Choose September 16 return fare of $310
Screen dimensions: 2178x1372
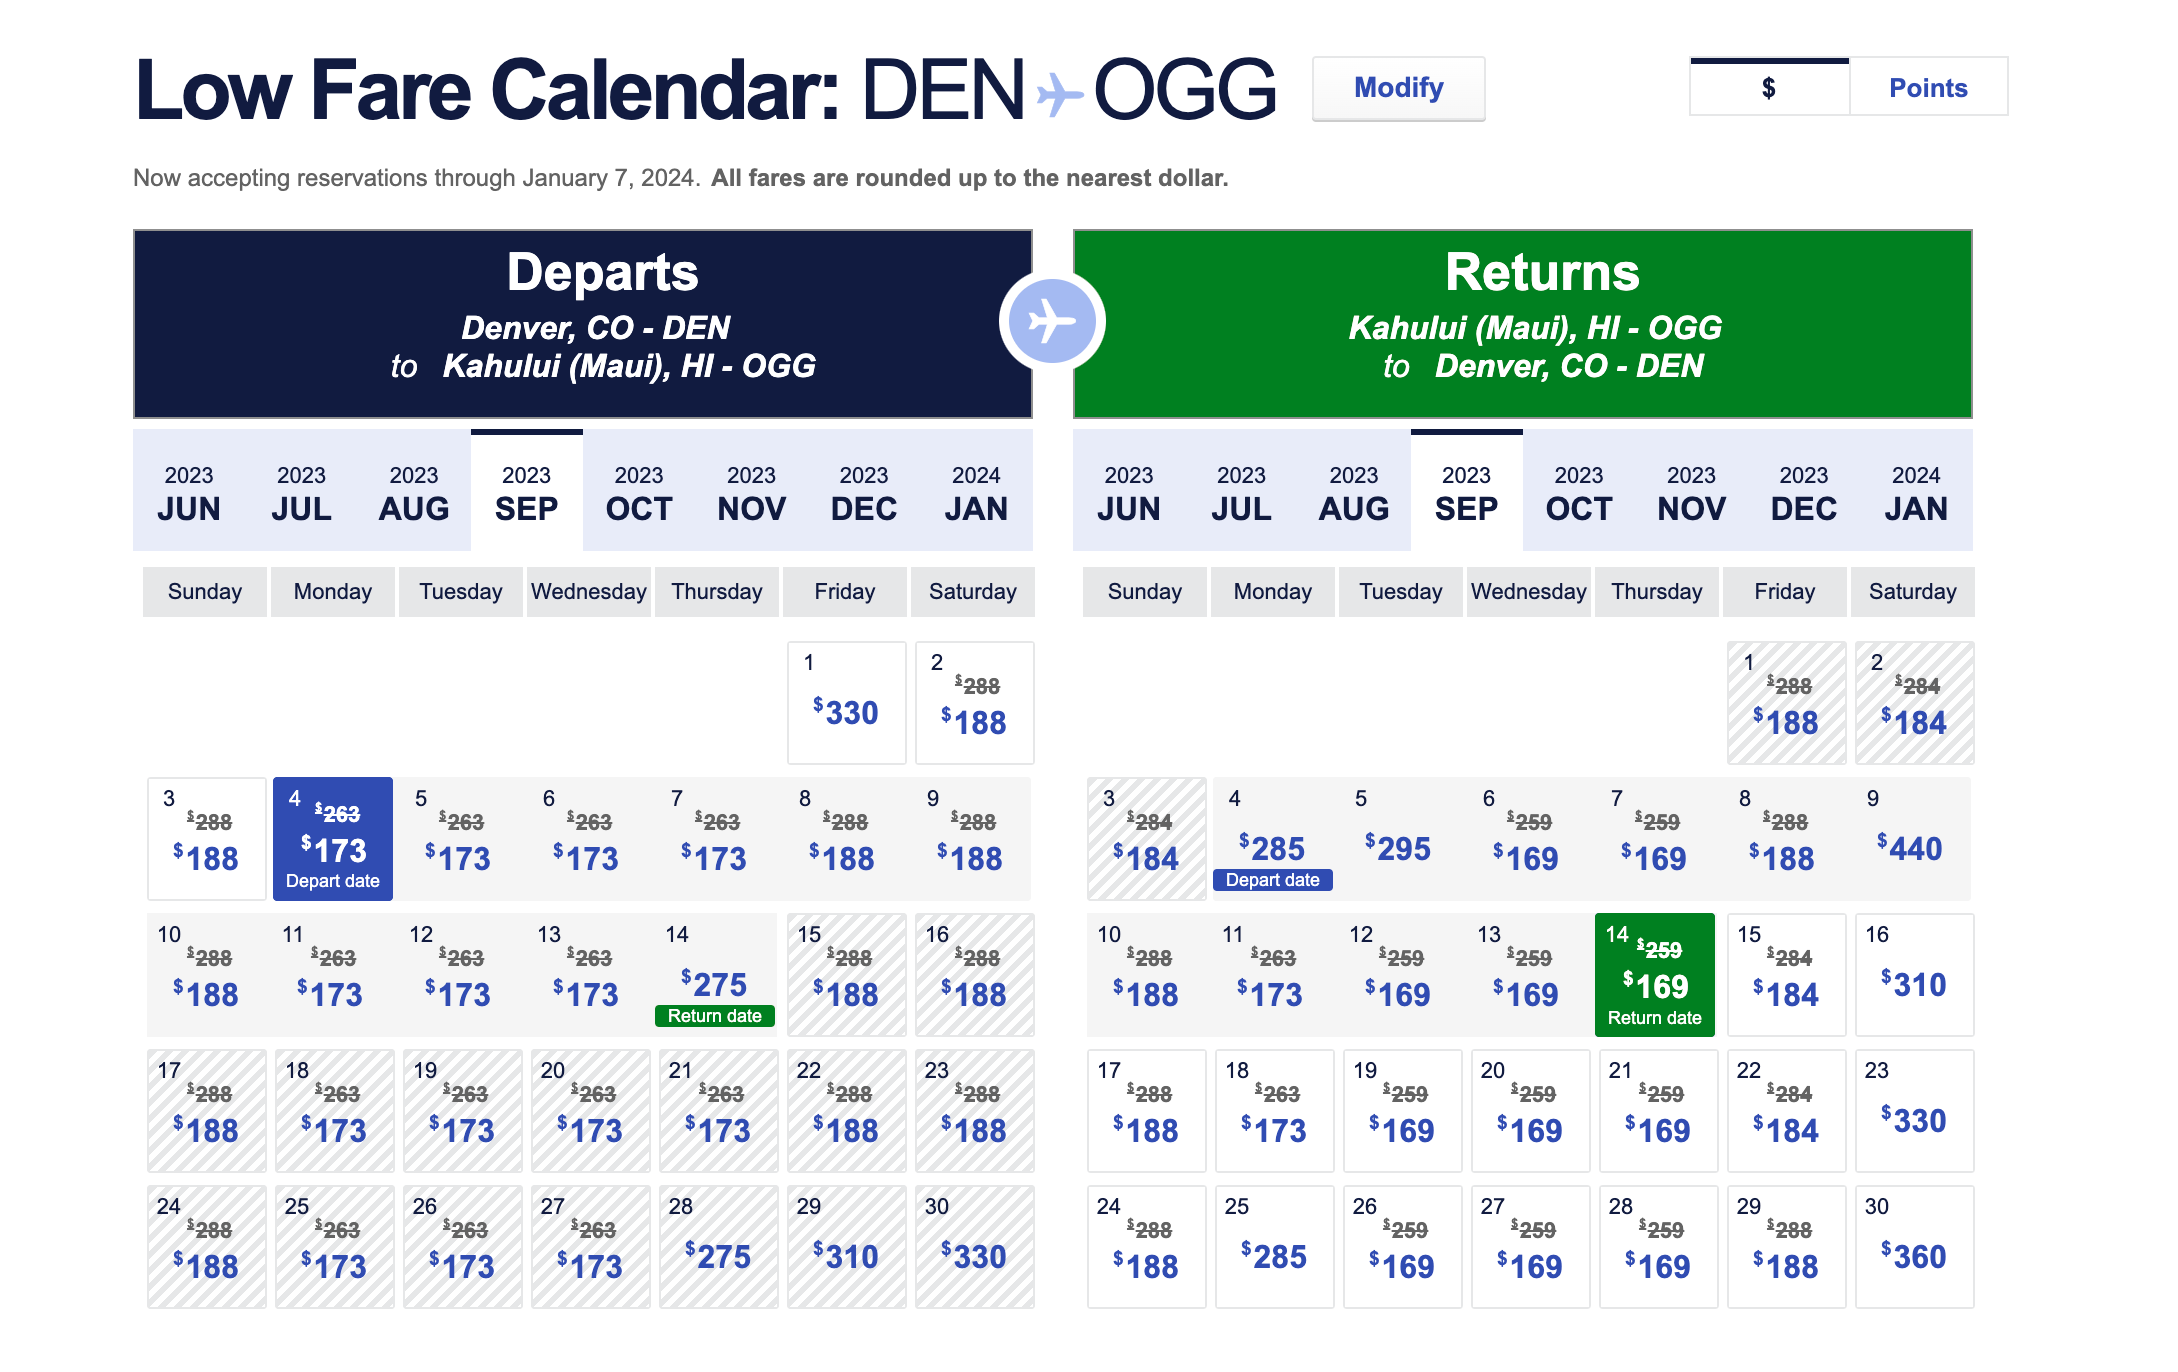point(1913,975)
